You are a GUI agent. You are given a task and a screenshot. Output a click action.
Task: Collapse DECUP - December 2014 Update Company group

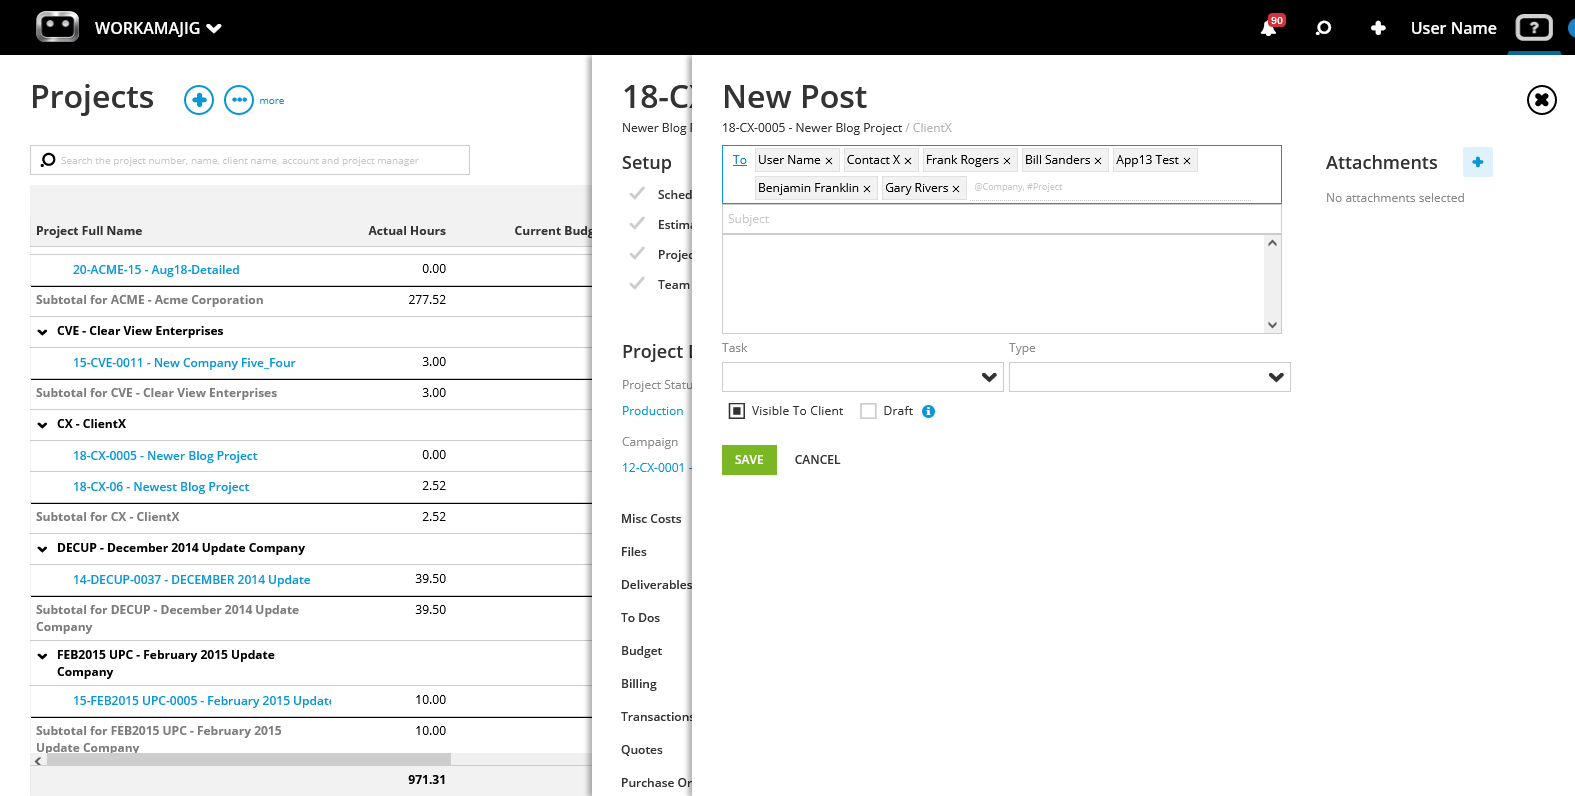coord(42,549)
